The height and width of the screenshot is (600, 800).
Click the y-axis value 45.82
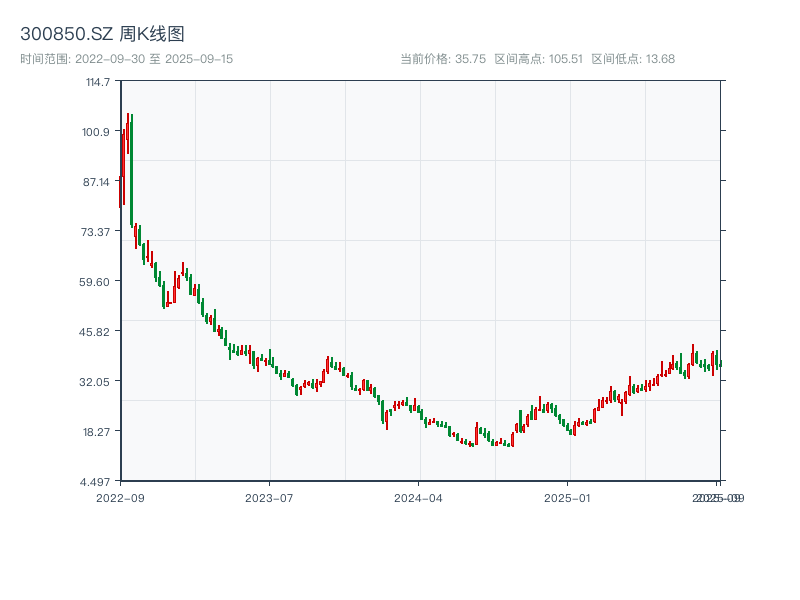pos(94,332)
